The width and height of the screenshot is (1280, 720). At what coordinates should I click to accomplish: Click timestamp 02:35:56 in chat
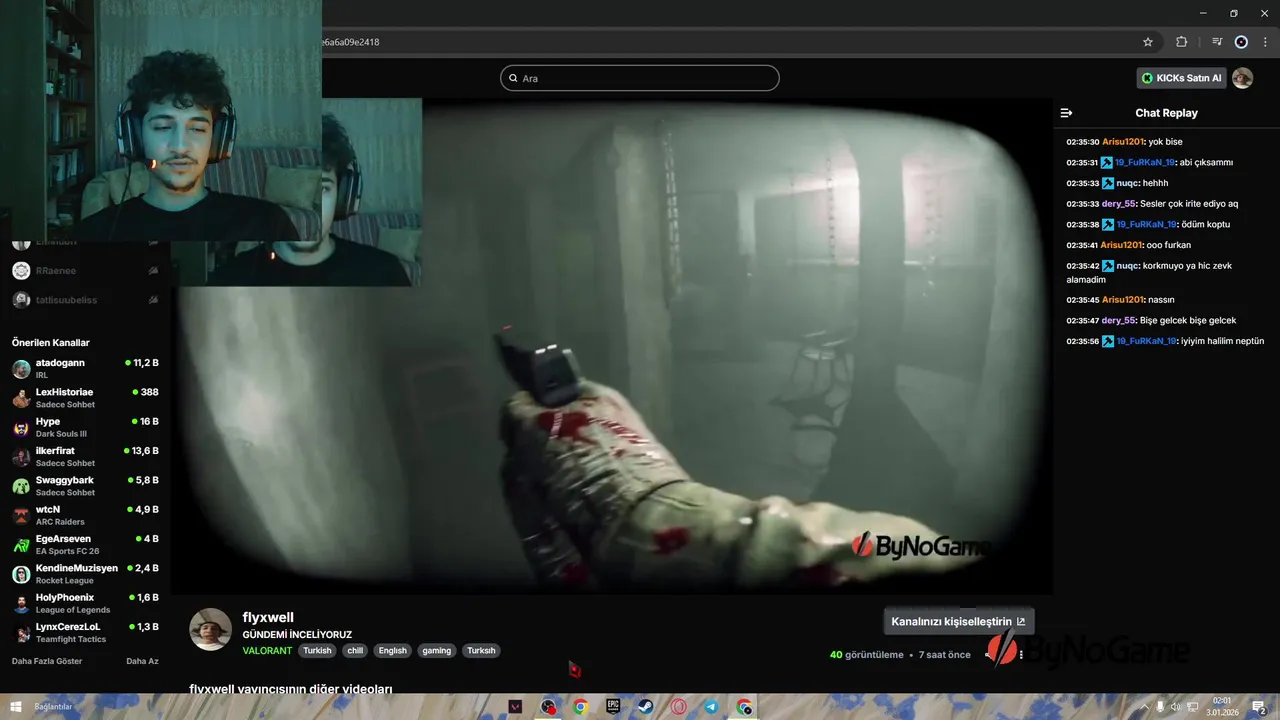[1082, 341]
